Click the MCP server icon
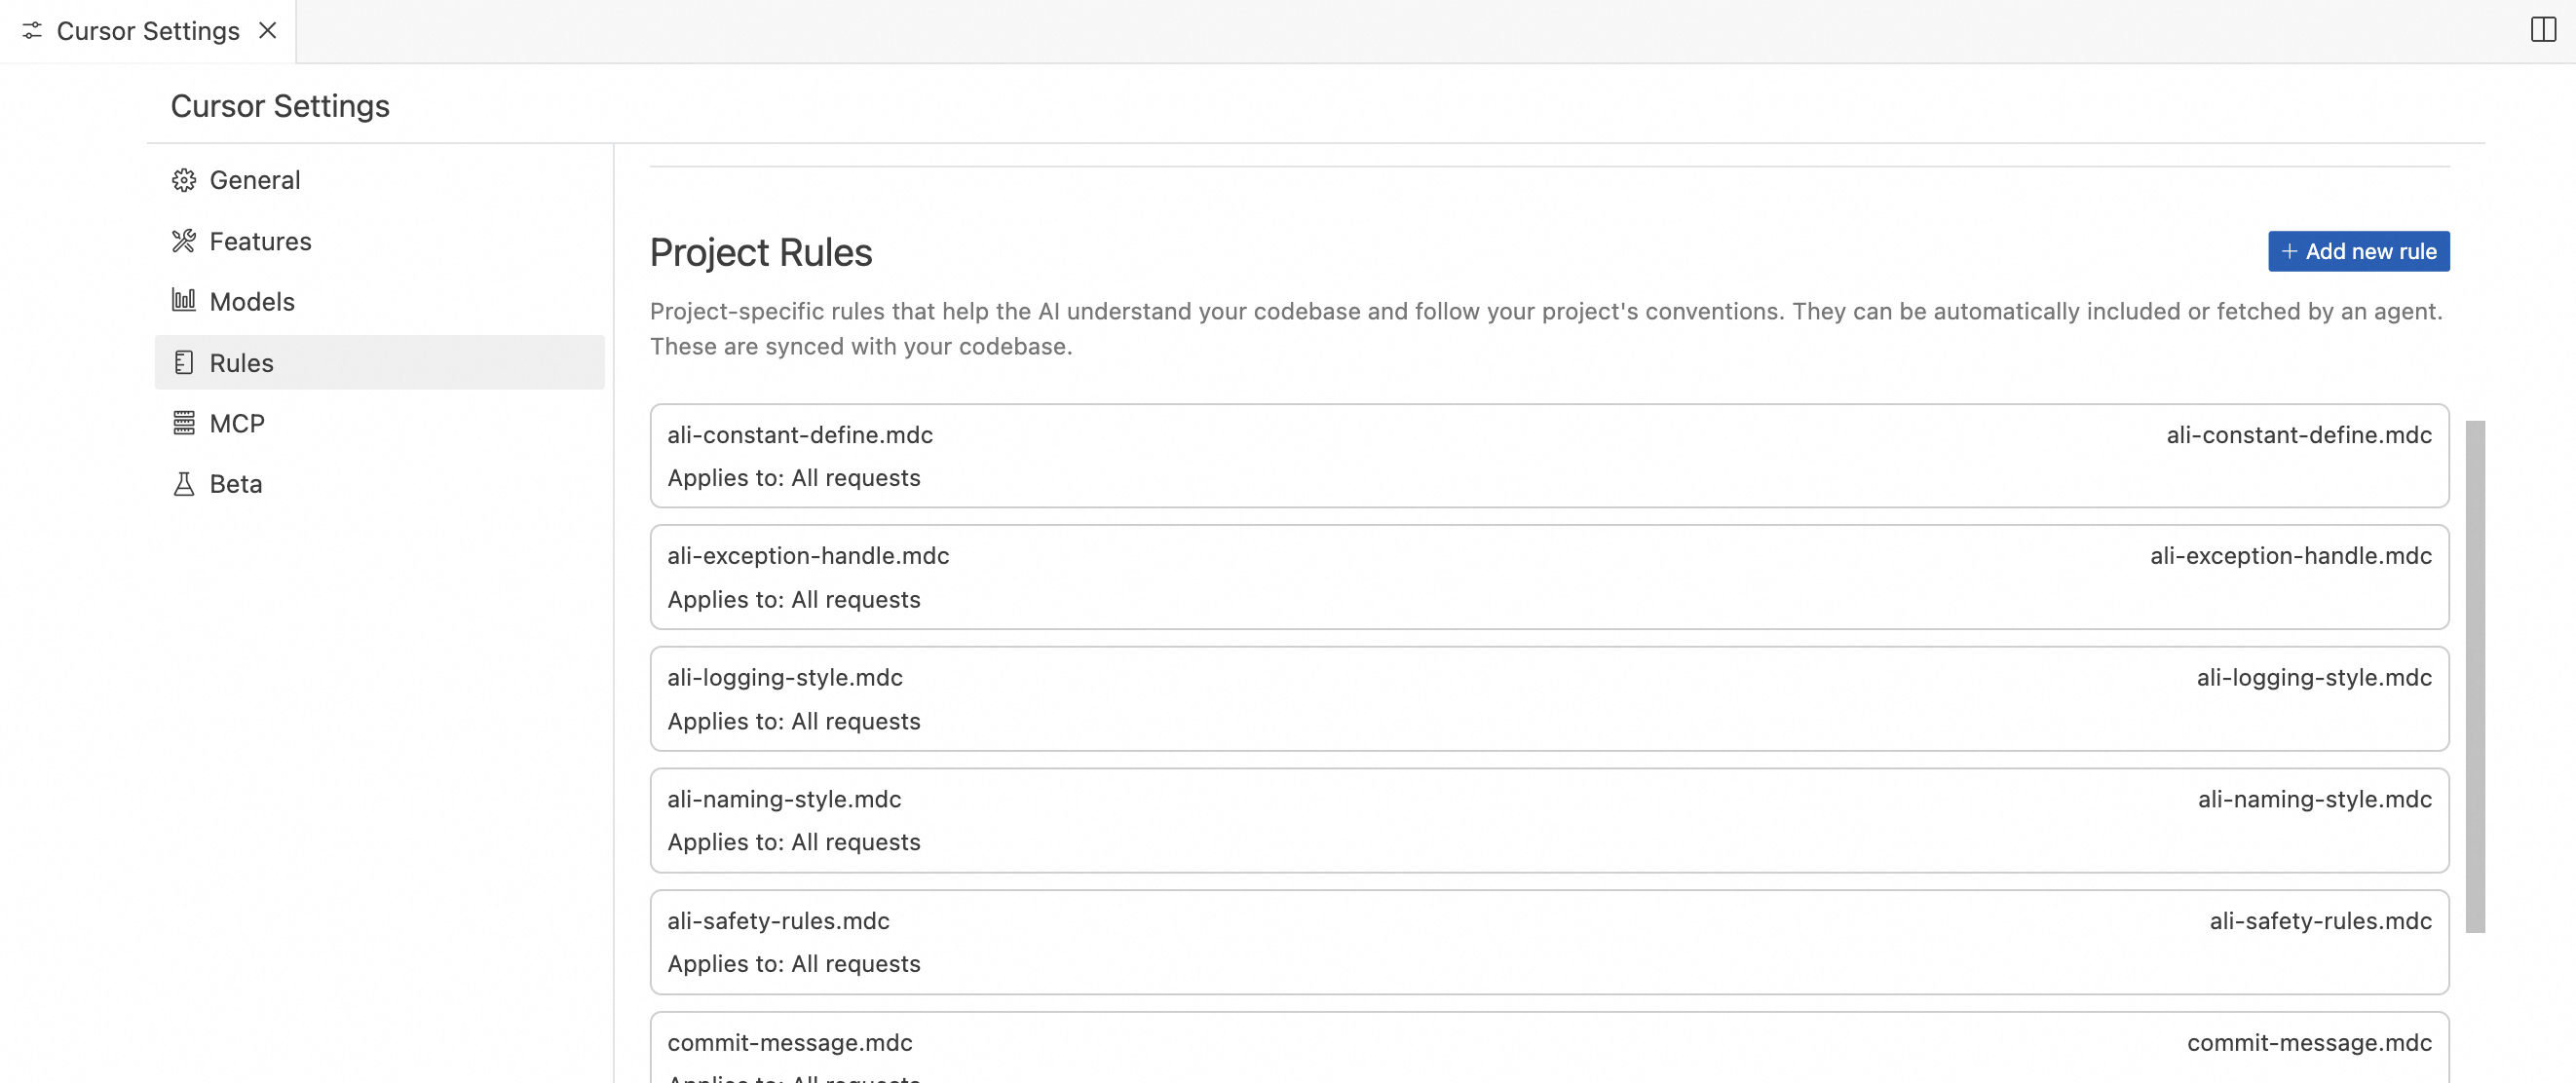 click(184, 423)
